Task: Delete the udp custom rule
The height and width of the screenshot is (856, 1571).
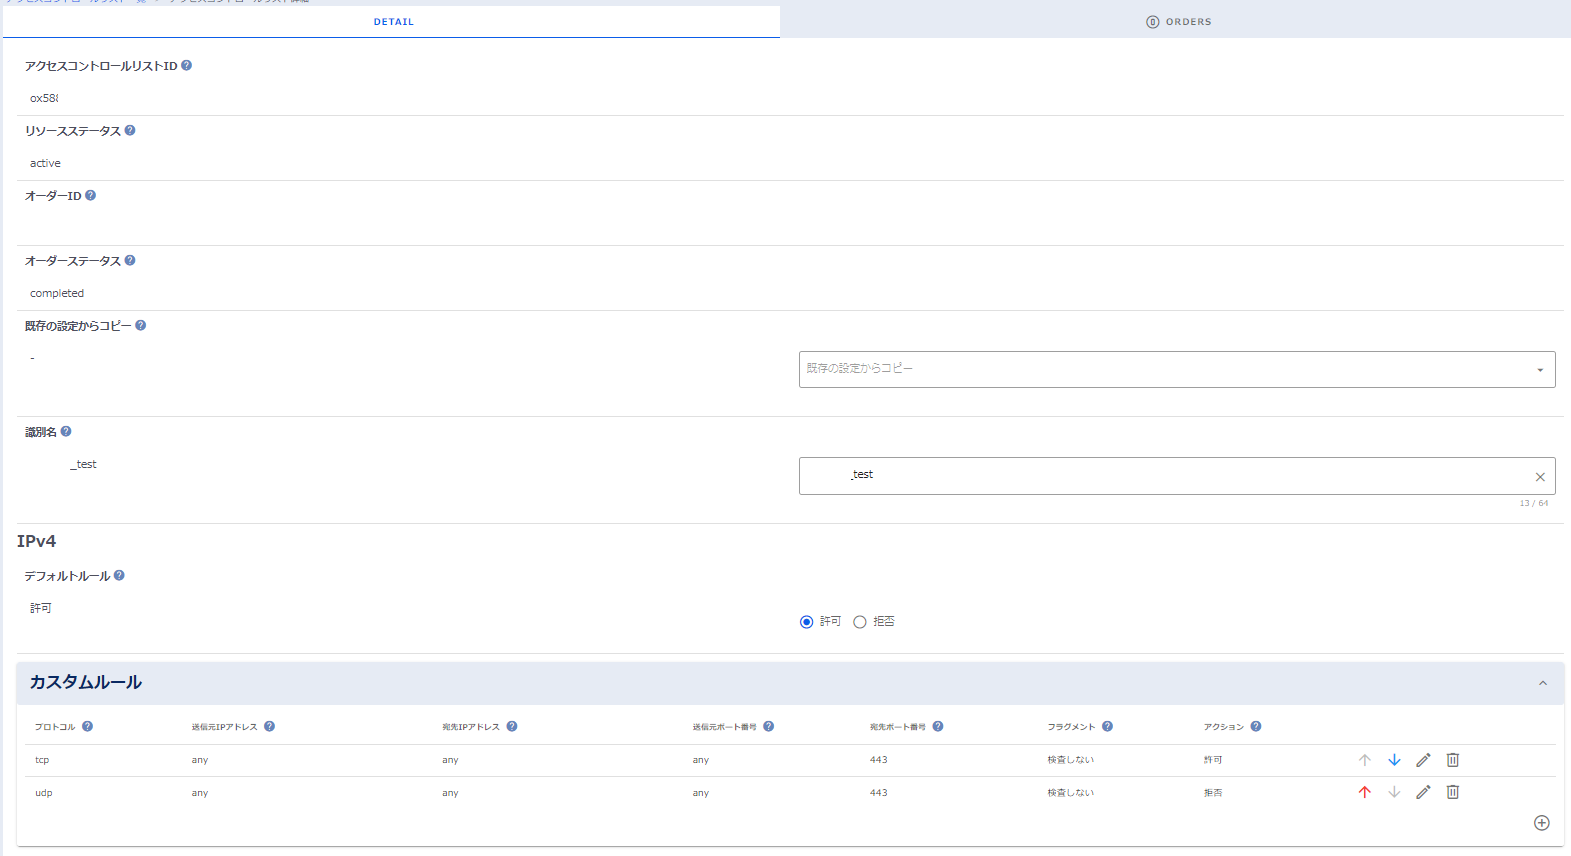Action: (x=1453, y=792)
